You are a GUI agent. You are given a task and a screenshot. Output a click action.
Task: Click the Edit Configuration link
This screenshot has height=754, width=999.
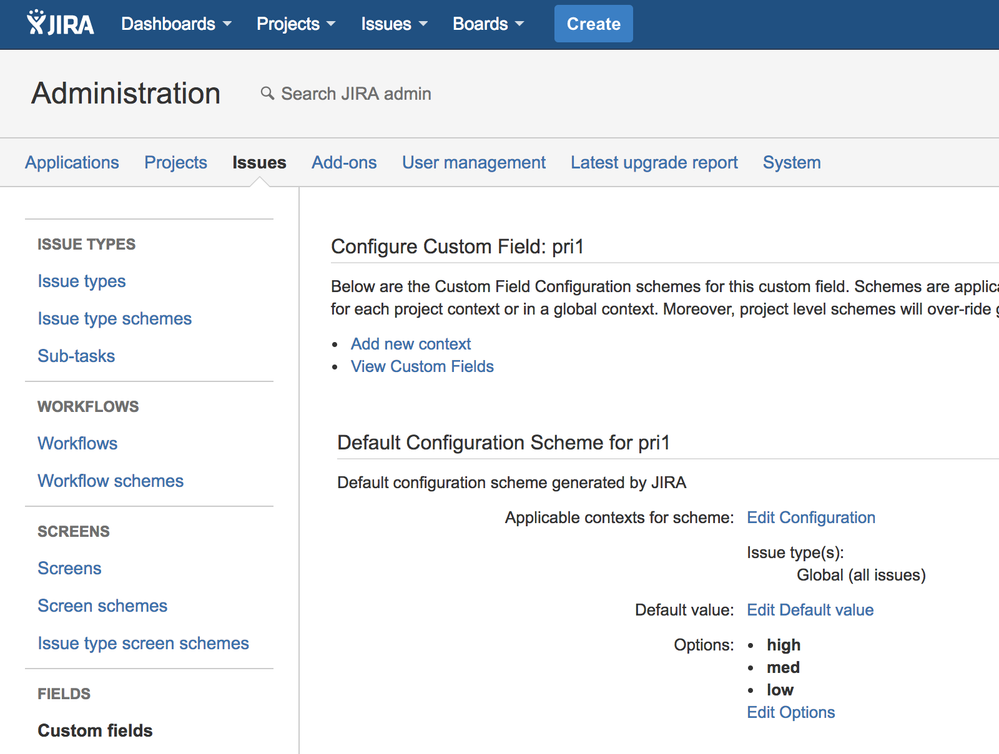point(811,518)
